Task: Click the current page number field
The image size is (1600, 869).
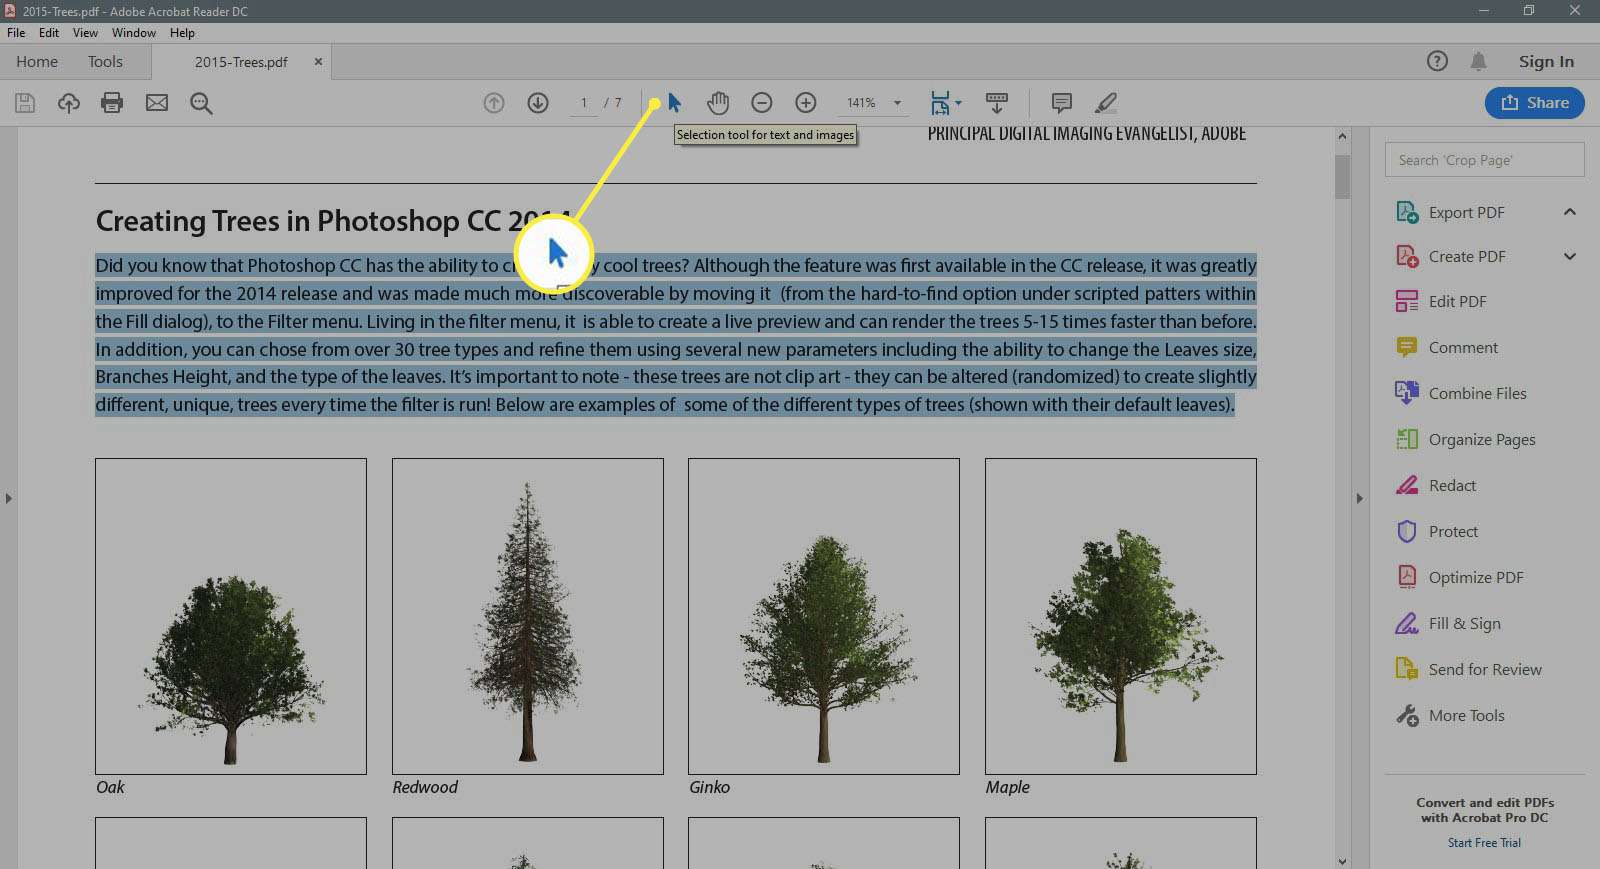Action: 584,103
